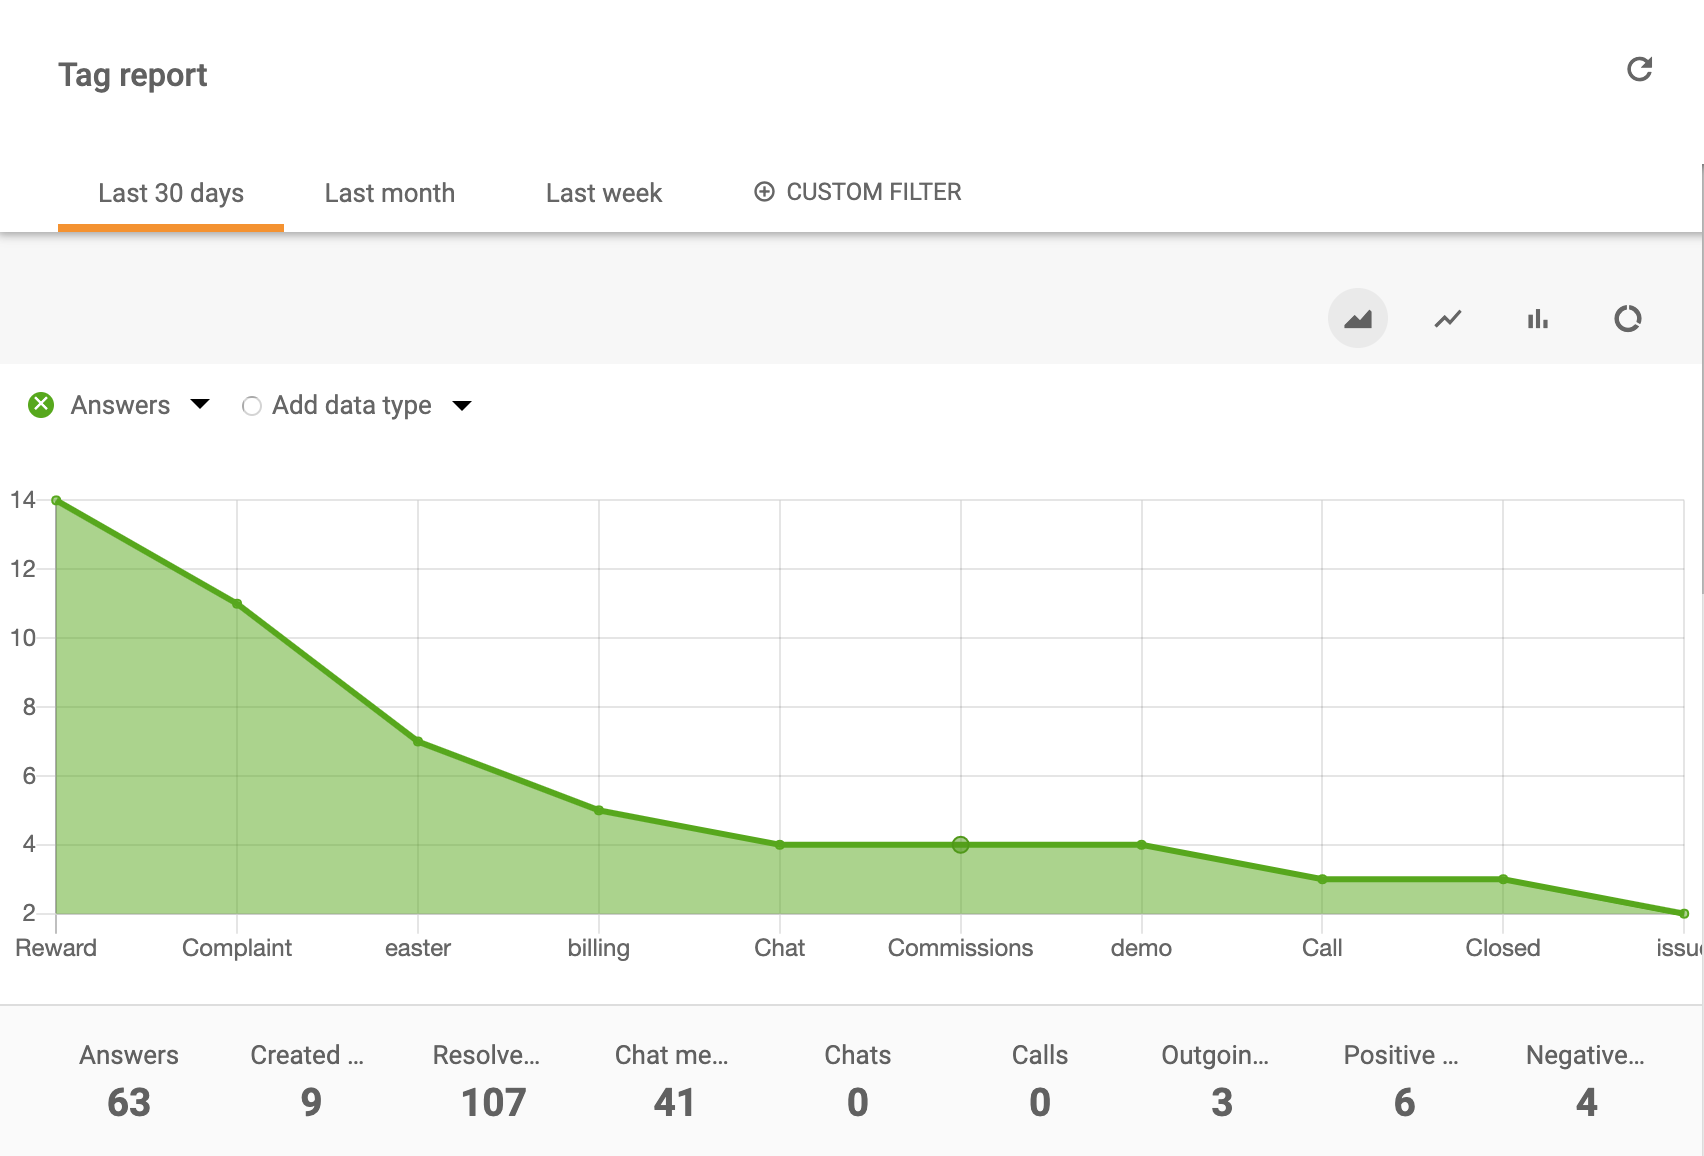The image size is (1704, 1156).
Task: Click the refresh report icon
Action: [1639, 69]
